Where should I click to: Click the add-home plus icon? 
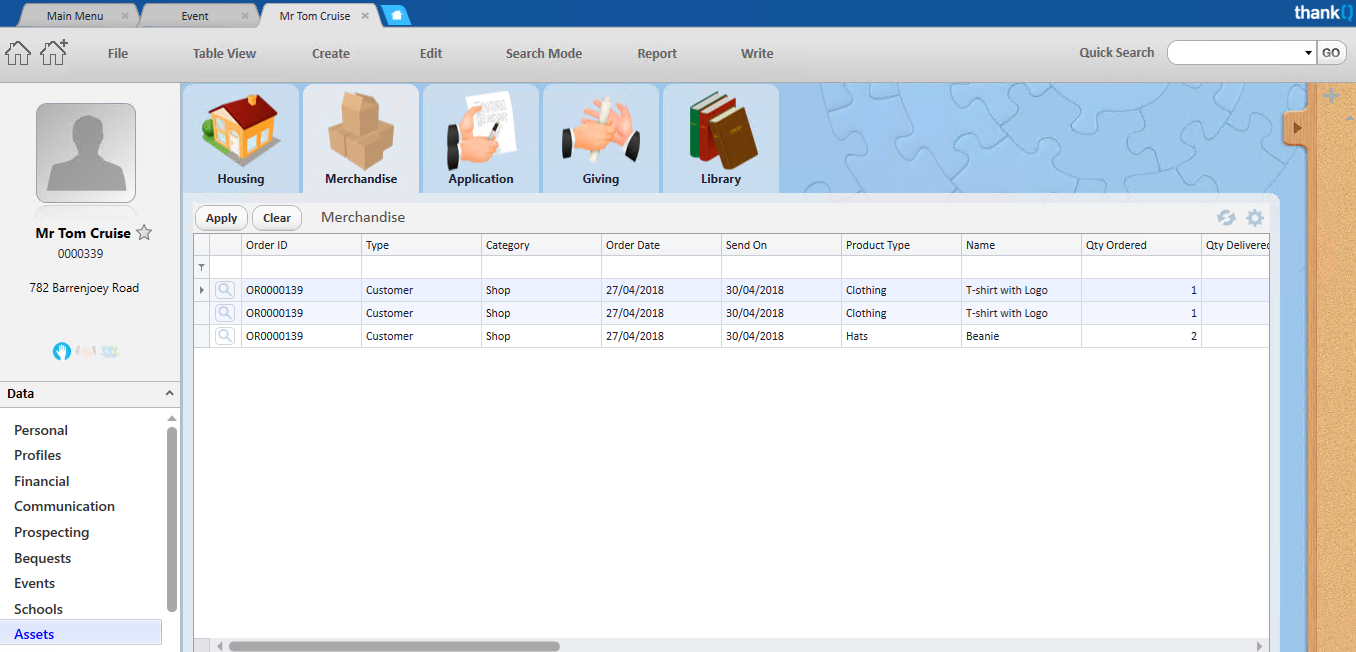[54, 52]
